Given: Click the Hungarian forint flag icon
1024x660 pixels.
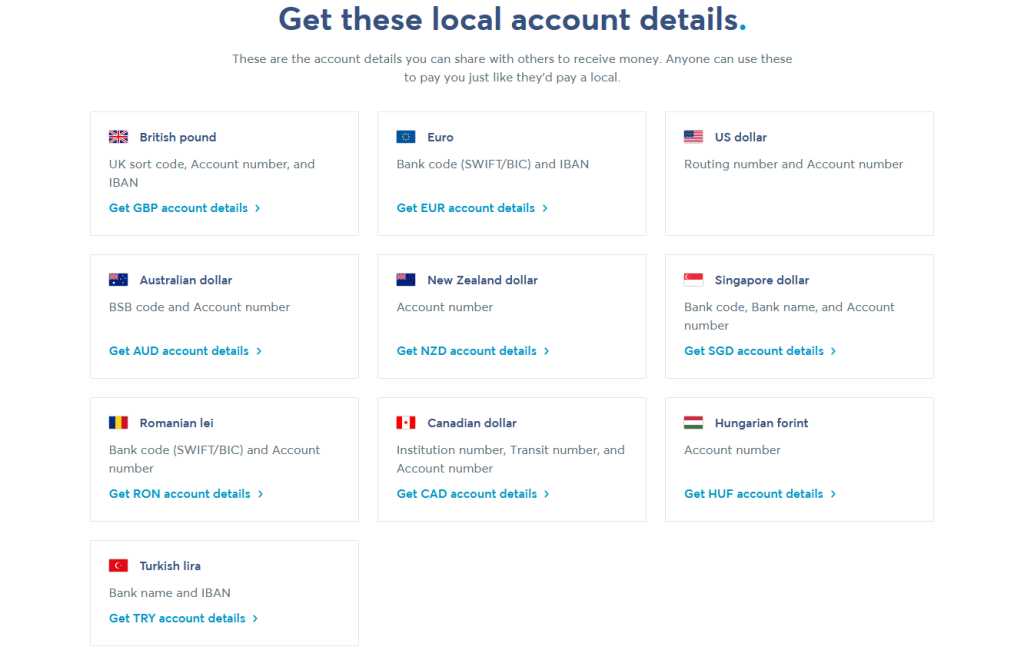Looking at the screenshot, I should (x=693, y=423).
